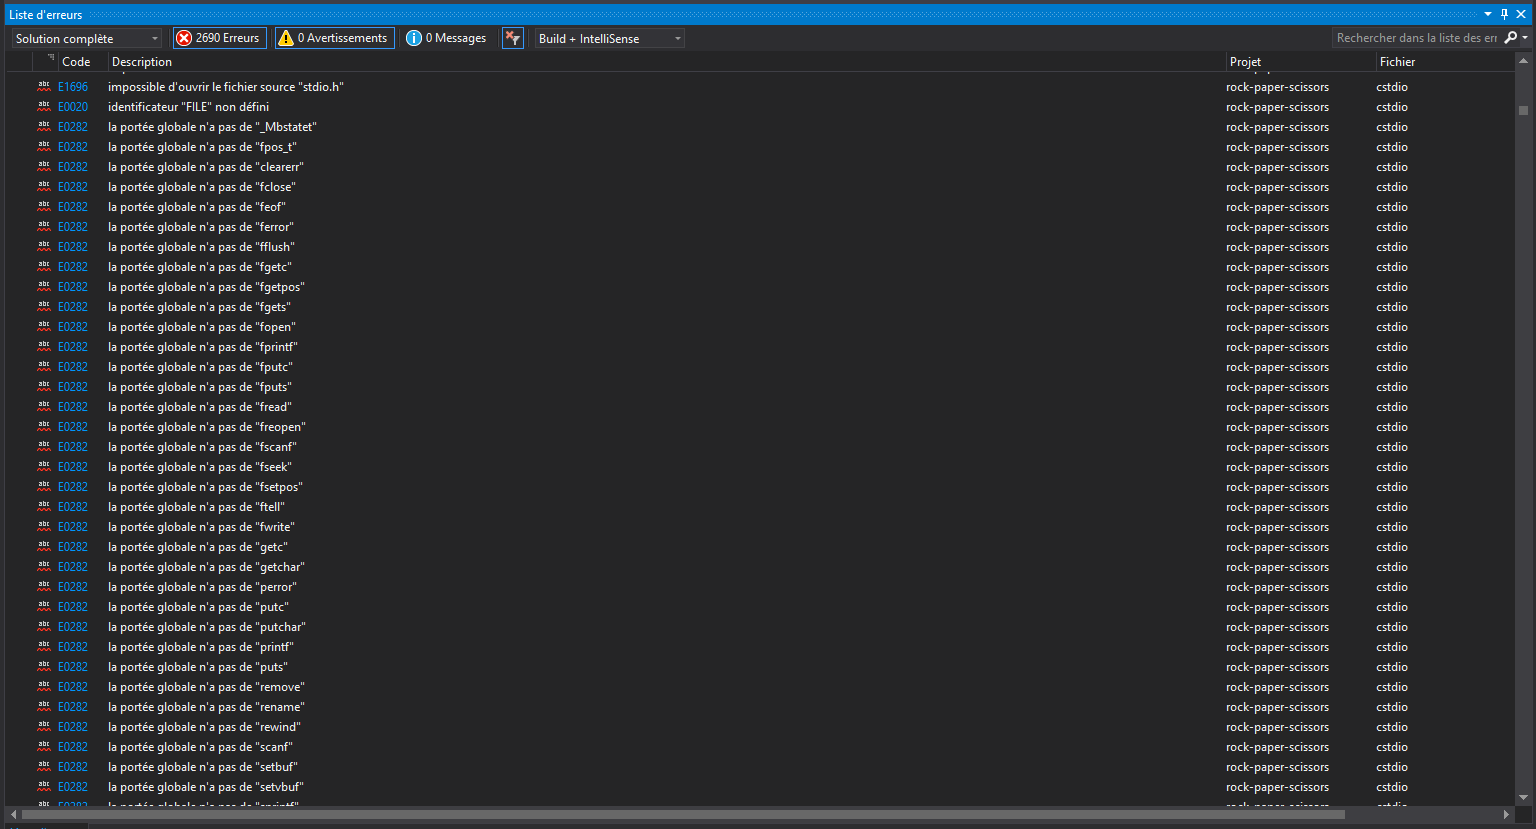
Task: Toggle the 0 Avertissements filter
Action: click(334, 37)
